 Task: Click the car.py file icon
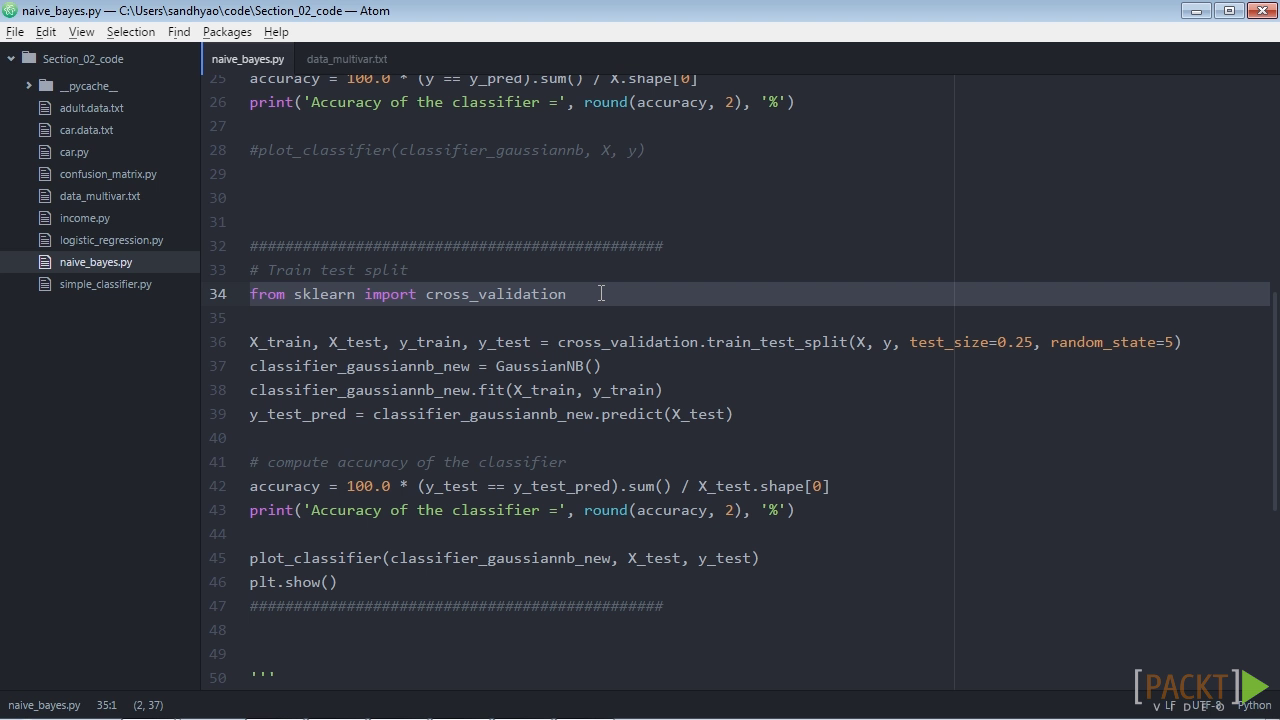(x=45, y=152)
